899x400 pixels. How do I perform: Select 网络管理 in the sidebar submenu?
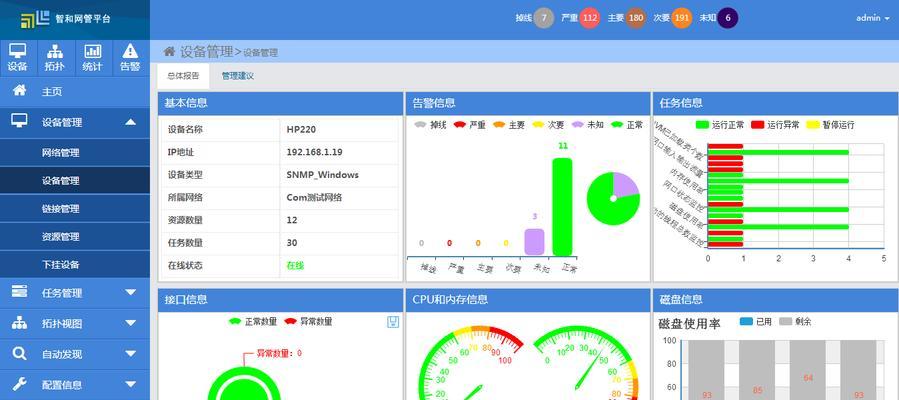(75, 152)
